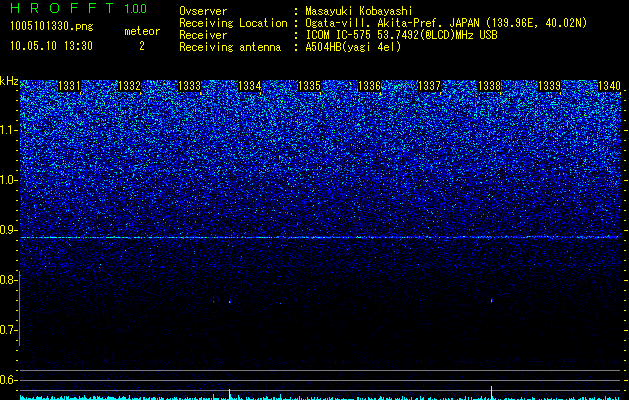This screenshot has height=400, width=629.
Task: Click the date stamp 10.05.10 13:30
Action: (x=51, y=46)
